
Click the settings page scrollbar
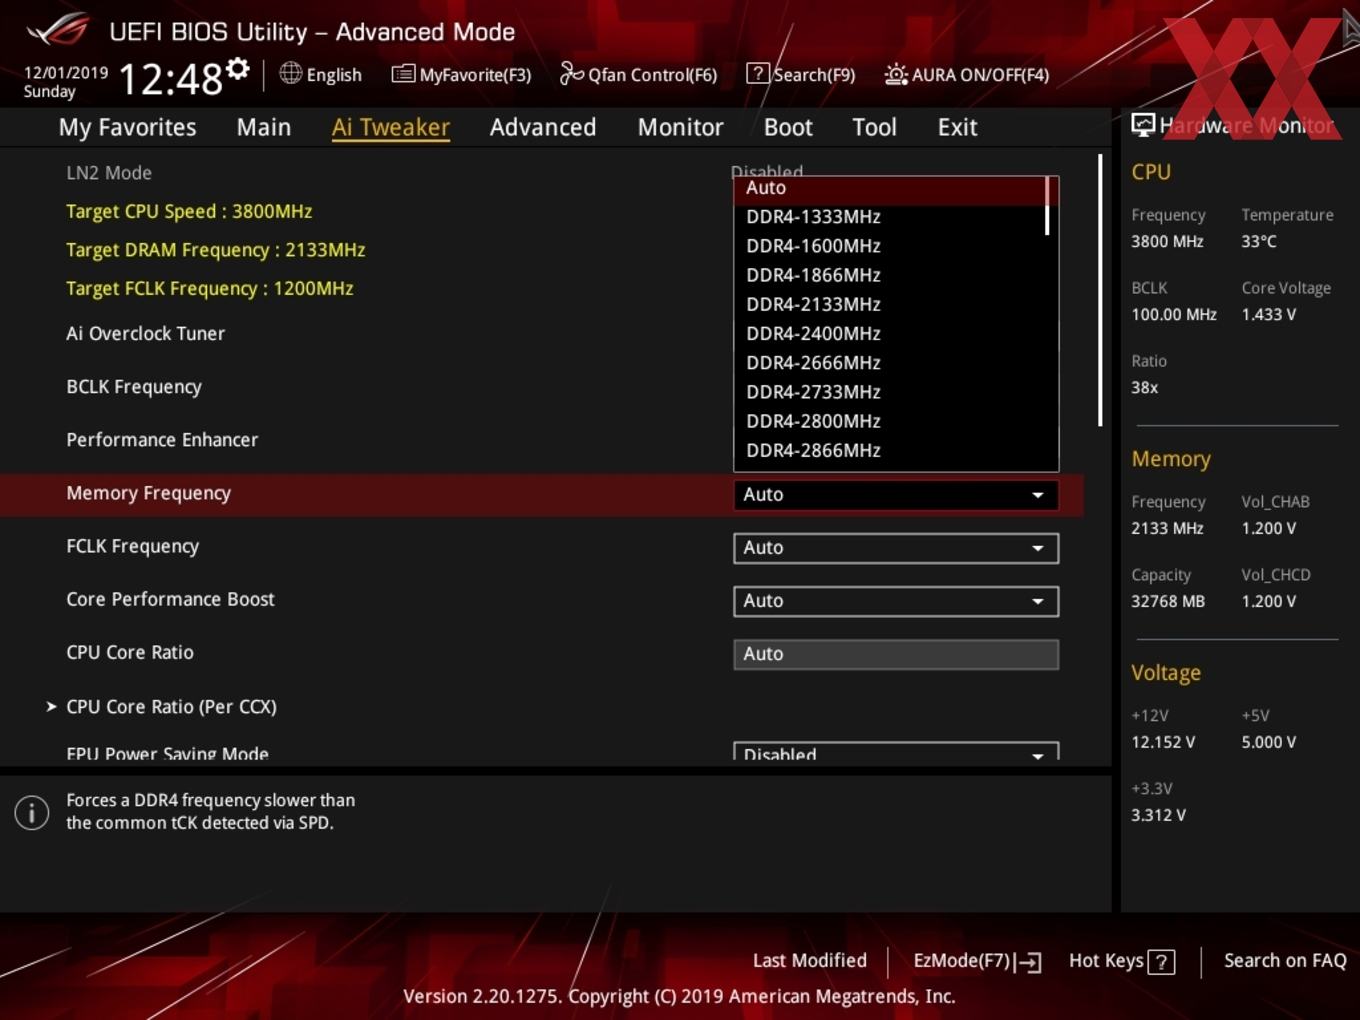pyautogui.click(x=1100, y=290)
